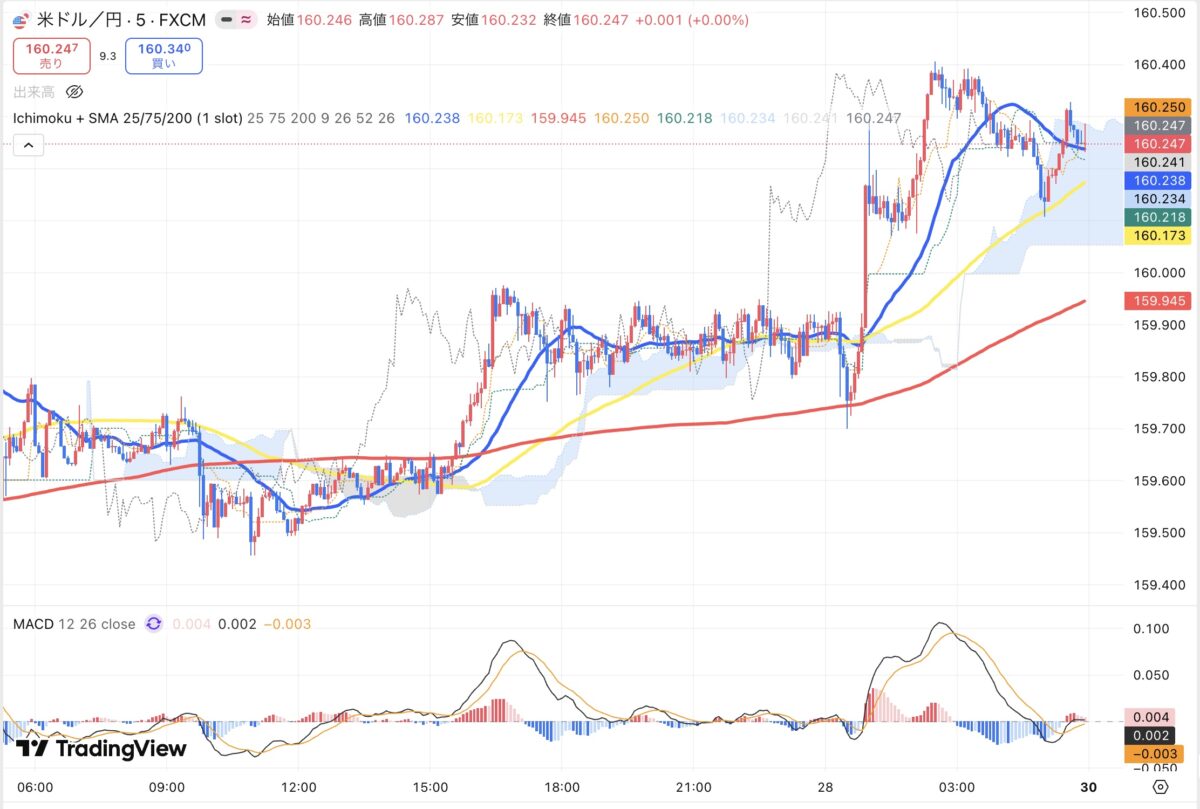
Task: Open chart settings hexagon icon at bottom right
Action: tap(1159, 786)
